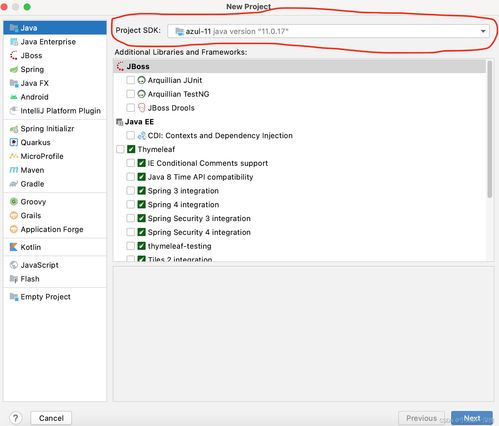Viewport: 499px width, 426px height.
Task: Click the MicroProfile icon
Action: click(x=14, y=156)
